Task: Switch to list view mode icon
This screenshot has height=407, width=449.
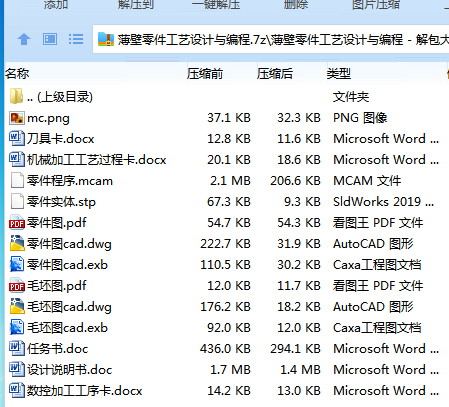Action: 76,39
